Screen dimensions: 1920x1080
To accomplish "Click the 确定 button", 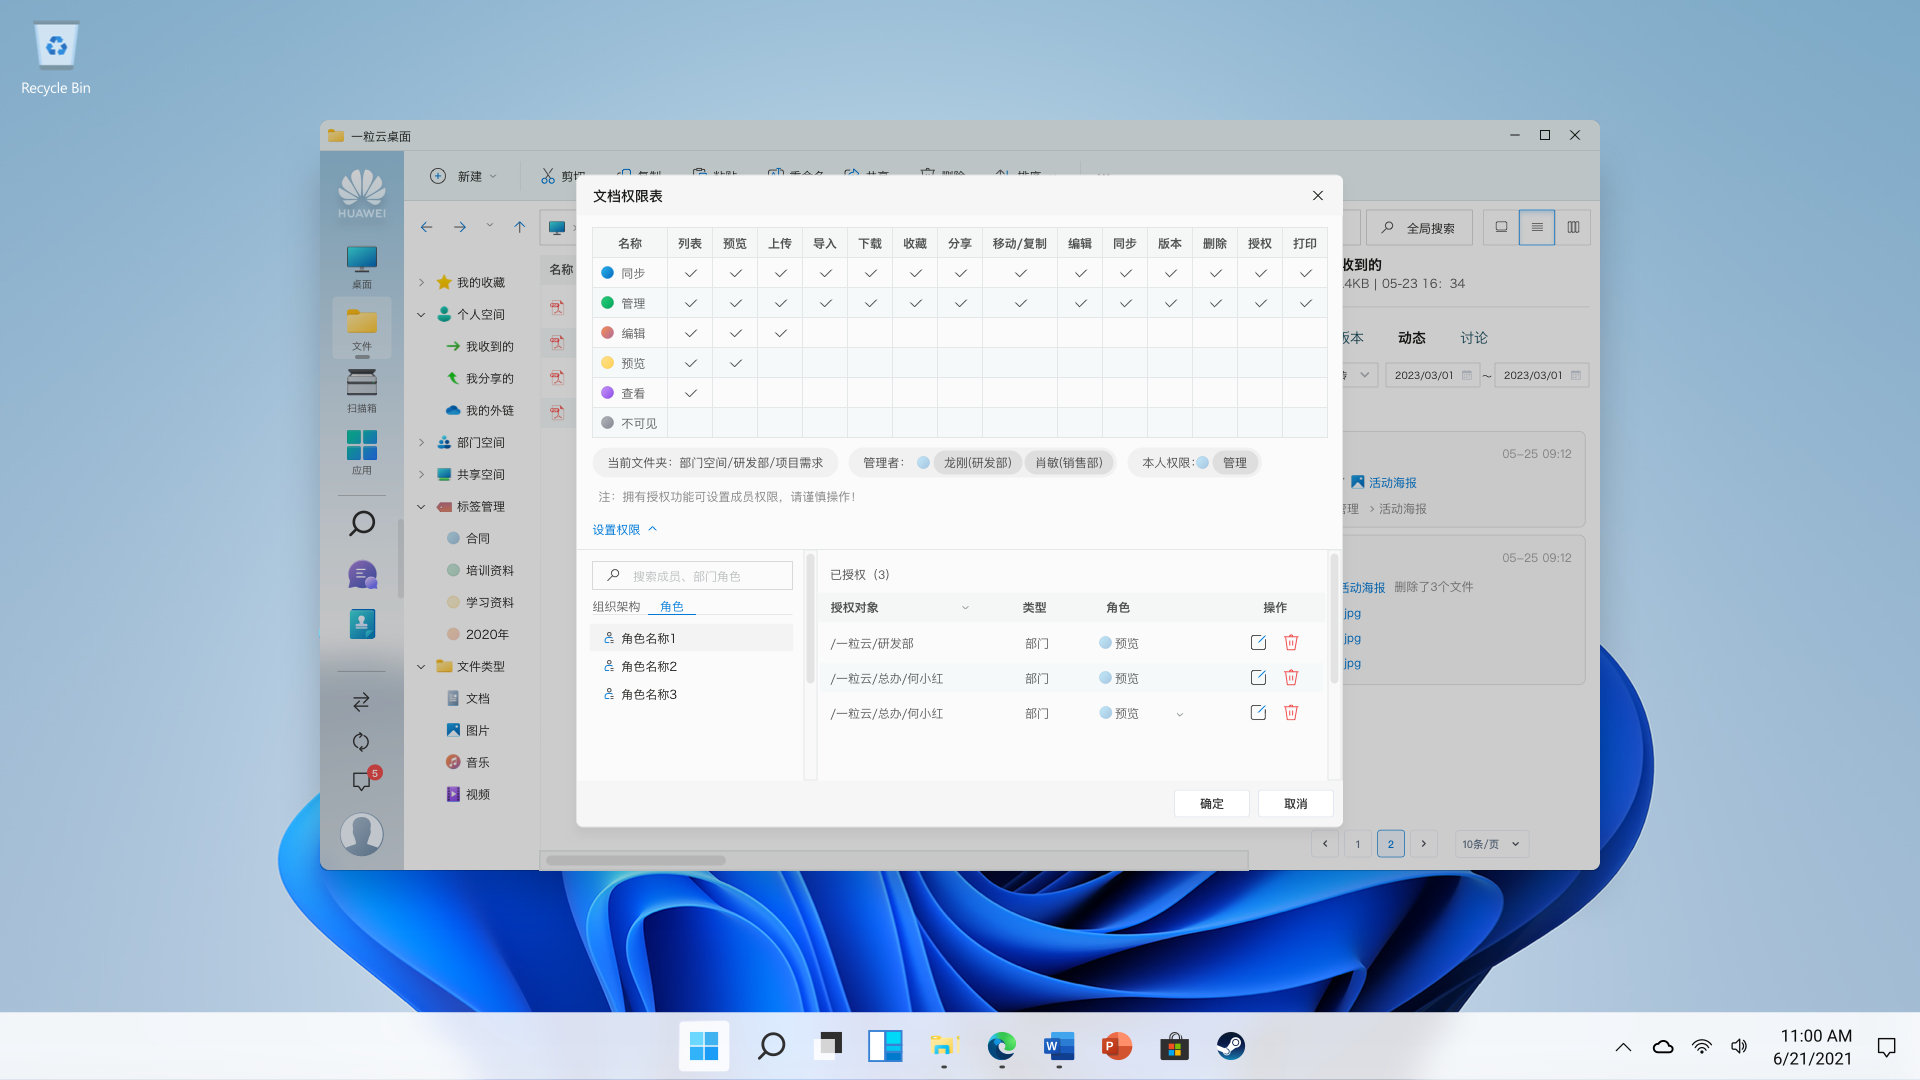I will (1211, 804).
